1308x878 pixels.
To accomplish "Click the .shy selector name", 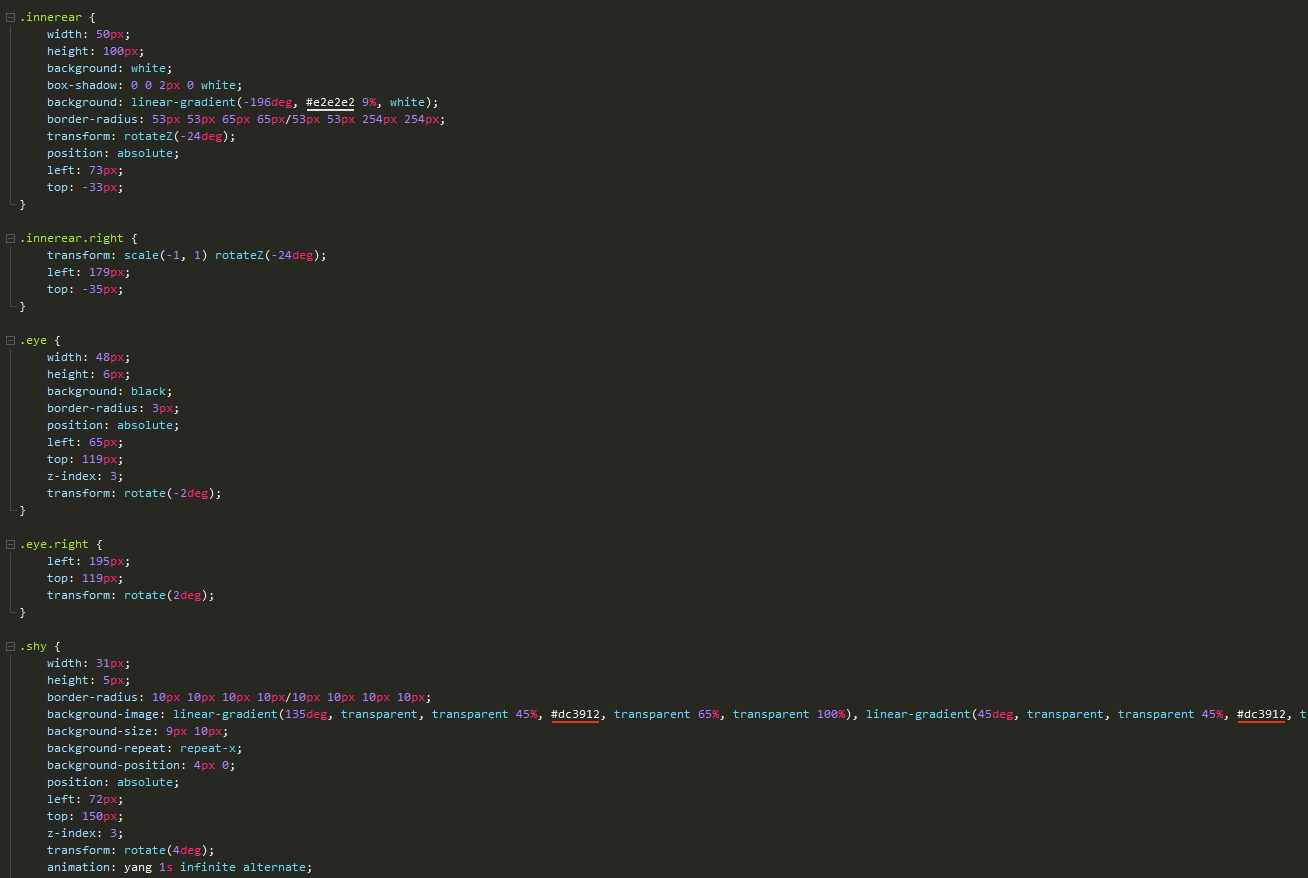I will click(33, 647).
